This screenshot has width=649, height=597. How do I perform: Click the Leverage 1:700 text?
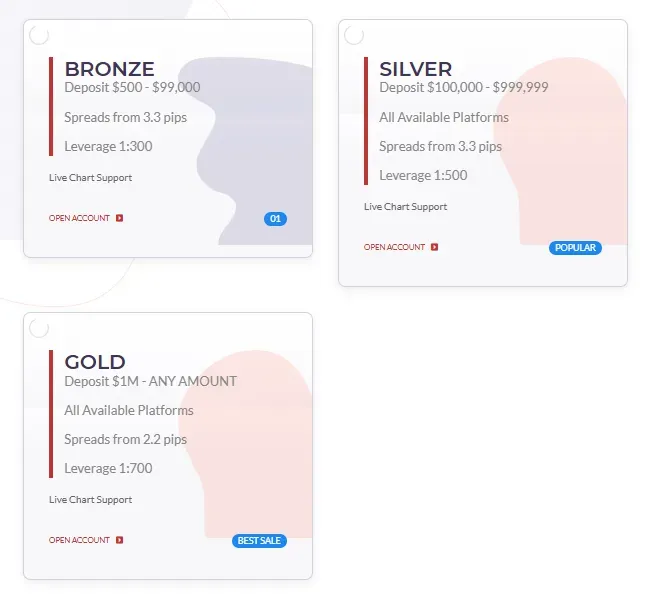click(x=108, y=468)
